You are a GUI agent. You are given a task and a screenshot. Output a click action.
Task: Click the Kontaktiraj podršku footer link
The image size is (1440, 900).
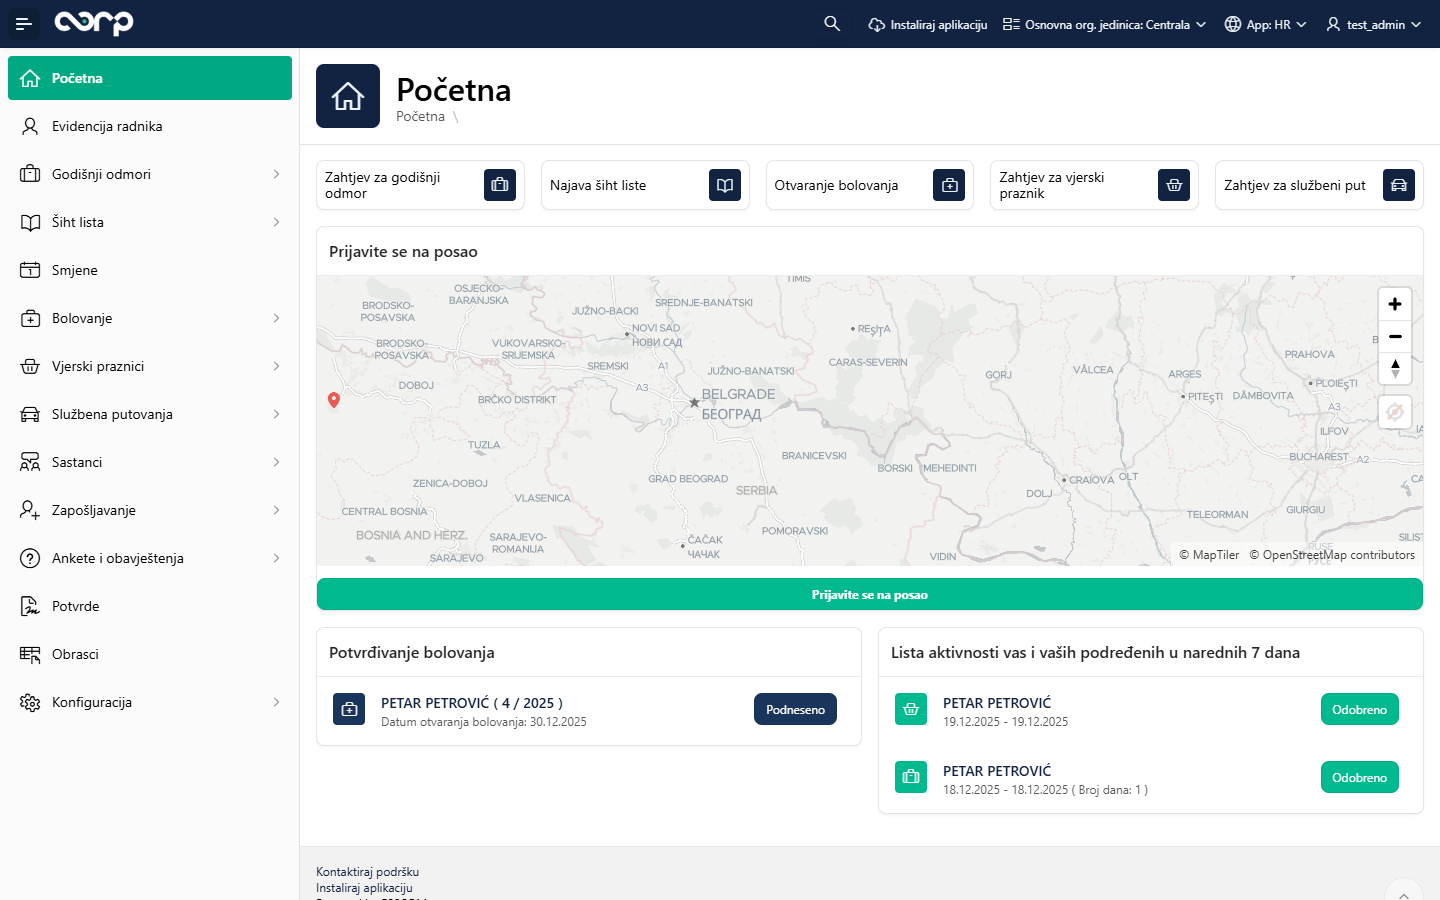click(367, 872)
